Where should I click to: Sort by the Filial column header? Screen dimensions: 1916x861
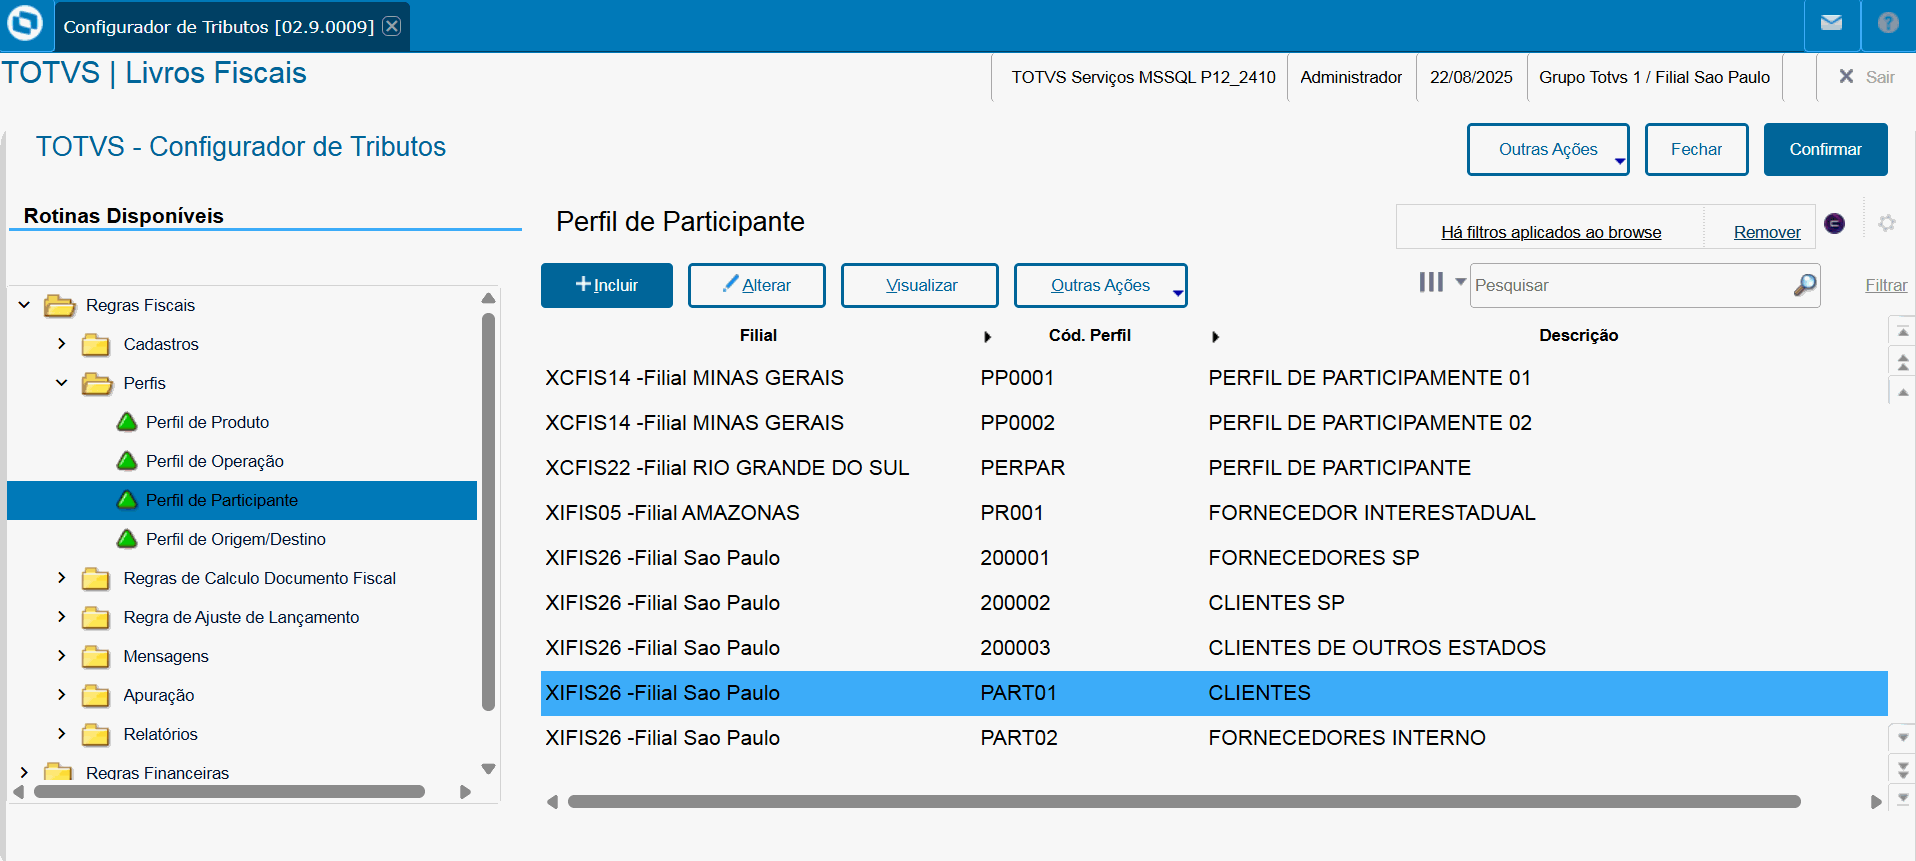(758, 336)
